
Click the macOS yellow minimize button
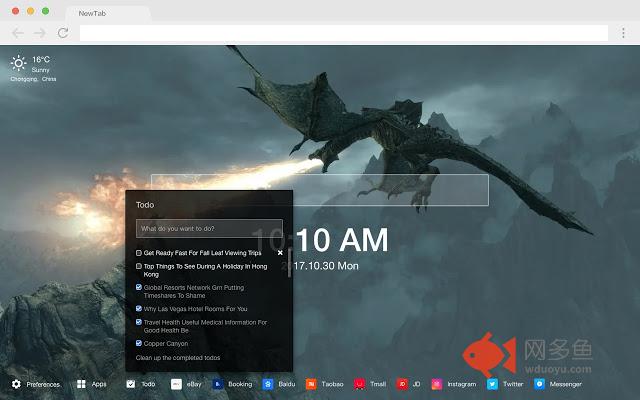[31, 11]
